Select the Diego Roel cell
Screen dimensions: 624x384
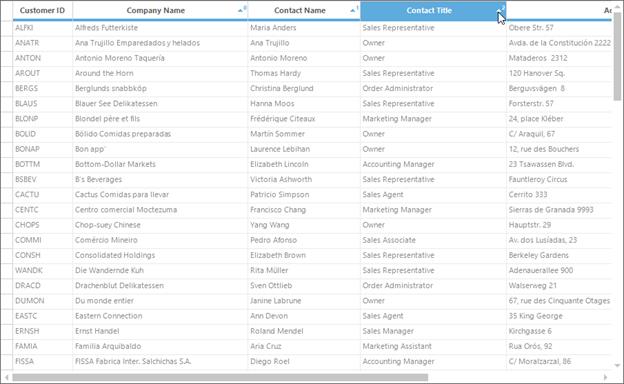coord(304,361)
